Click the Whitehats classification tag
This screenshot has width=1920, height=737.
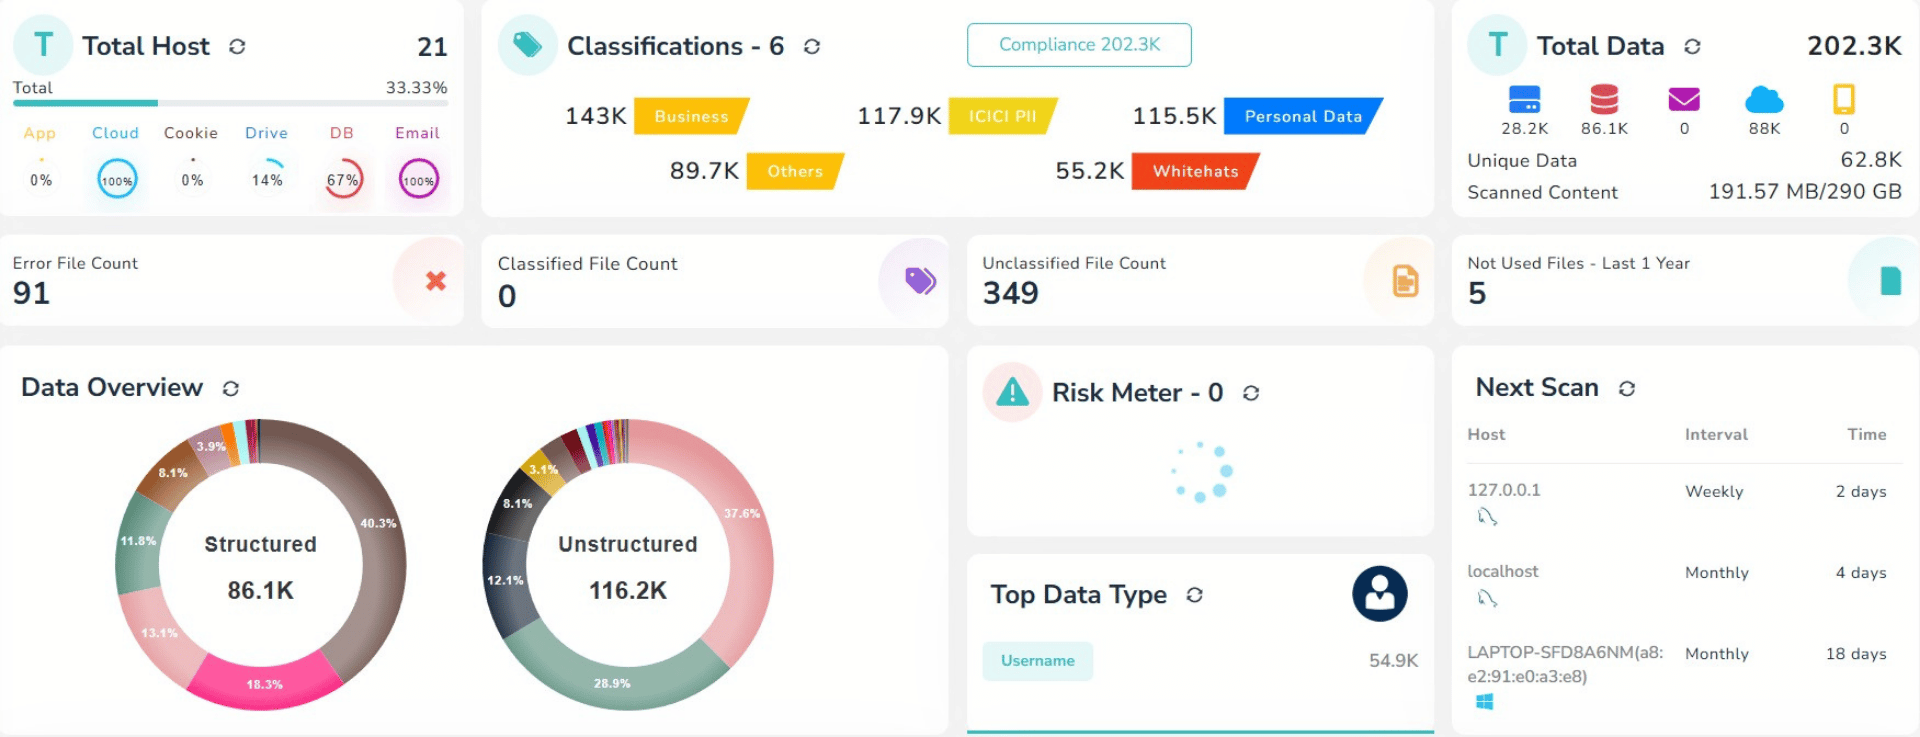pos(1195,171)
